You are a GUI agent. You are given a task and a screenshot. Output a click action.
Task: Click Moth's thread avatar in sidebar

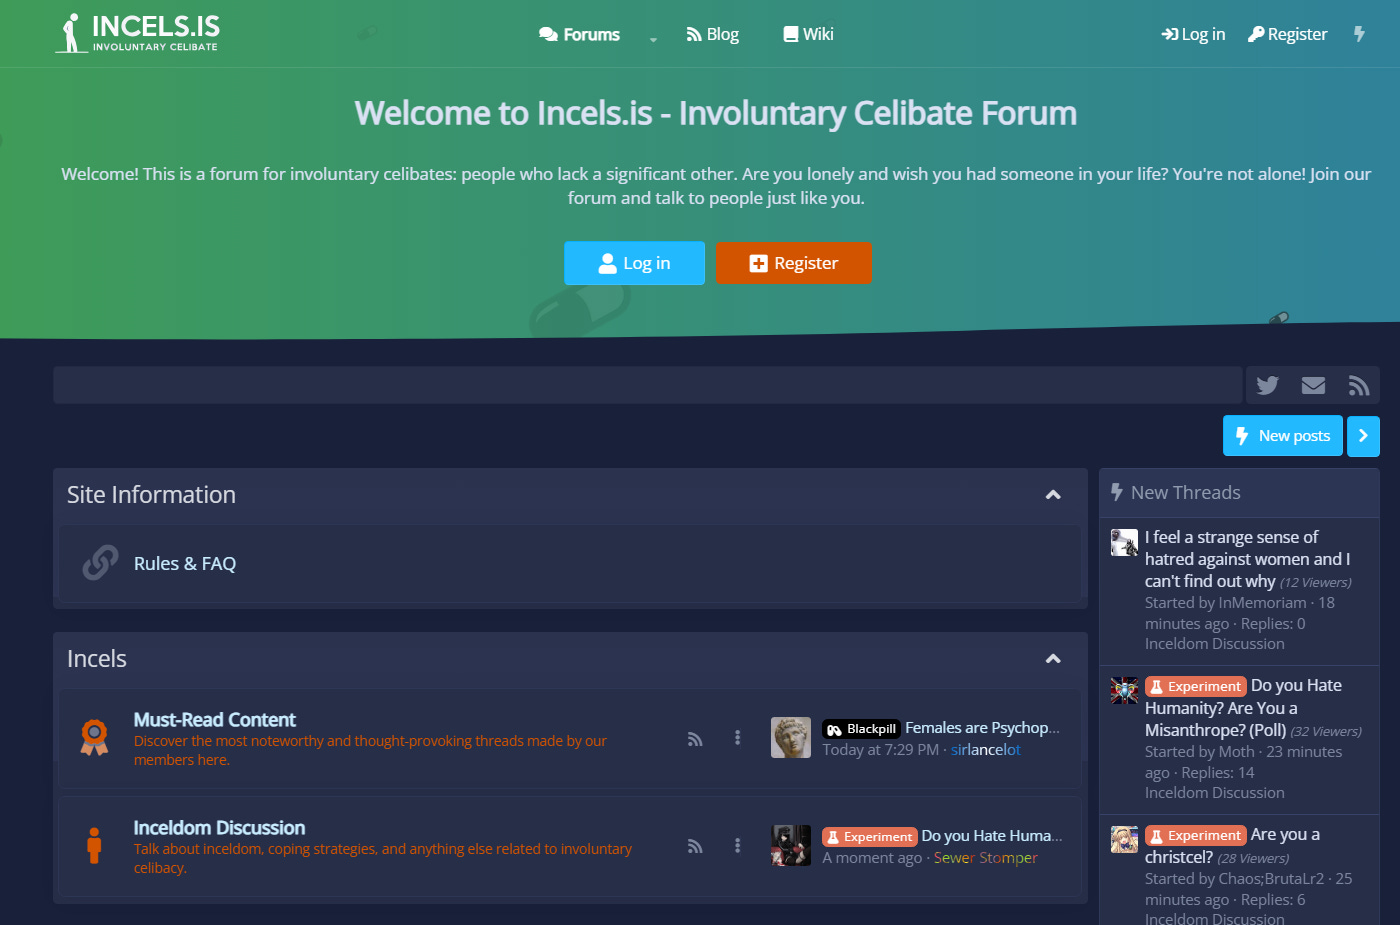pyautogui.click(x=1124, y=691)
